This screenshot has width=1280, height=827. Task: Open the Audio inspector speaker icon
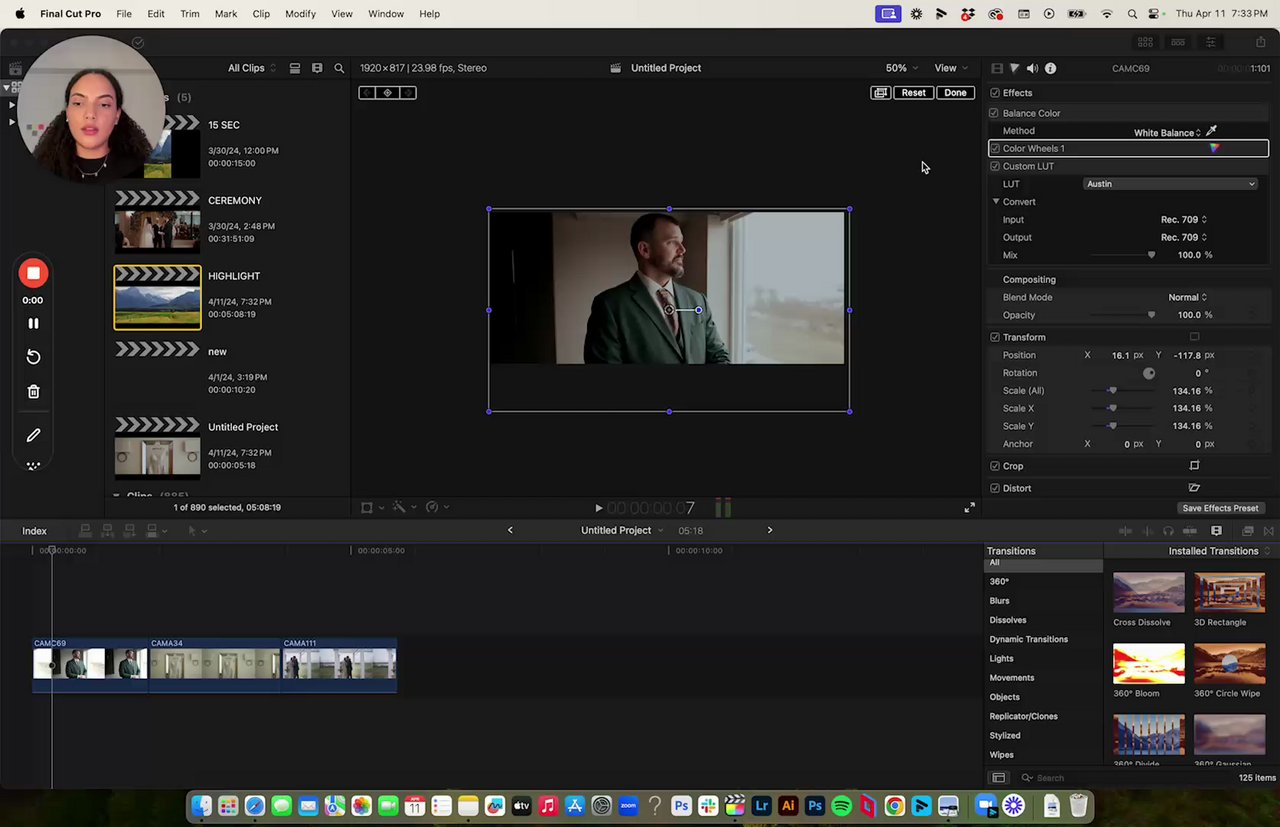[x=1032, y=68]
